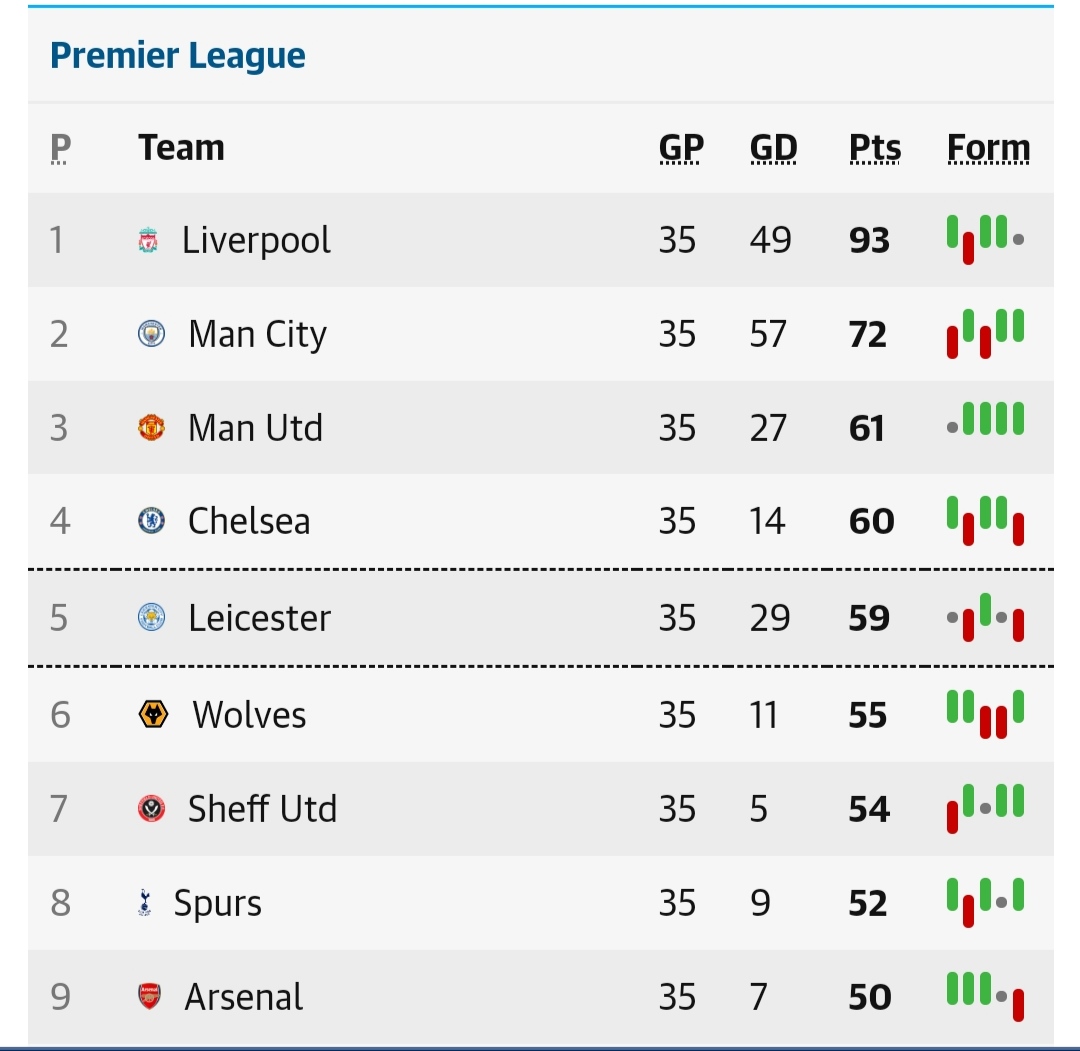Select Arsenal's form indicator bars
Image resolution: width=1080 pixels, height=1051 pixels.
[986, 997]
